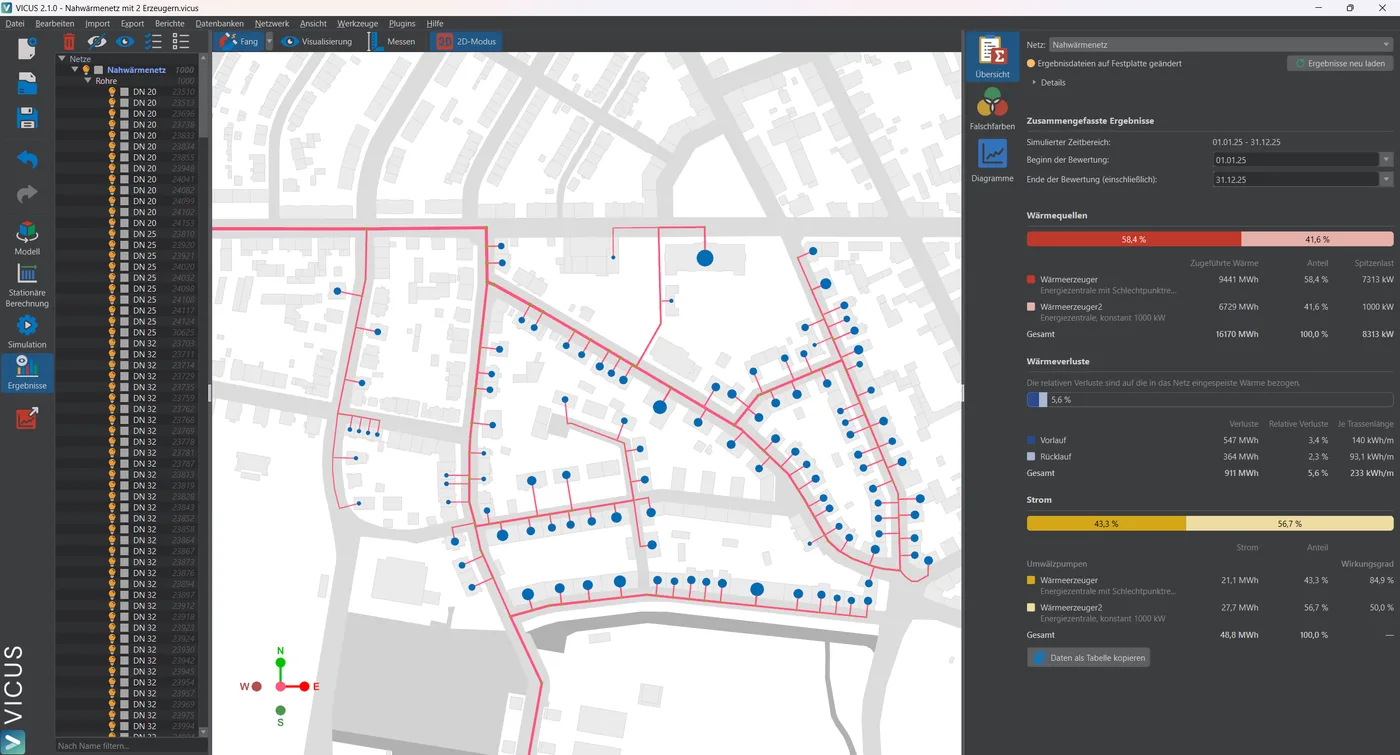The height and width of the screenshot is (755, 1400).
Task: Collapse the Rohre tree node
Action: (88, 81)
